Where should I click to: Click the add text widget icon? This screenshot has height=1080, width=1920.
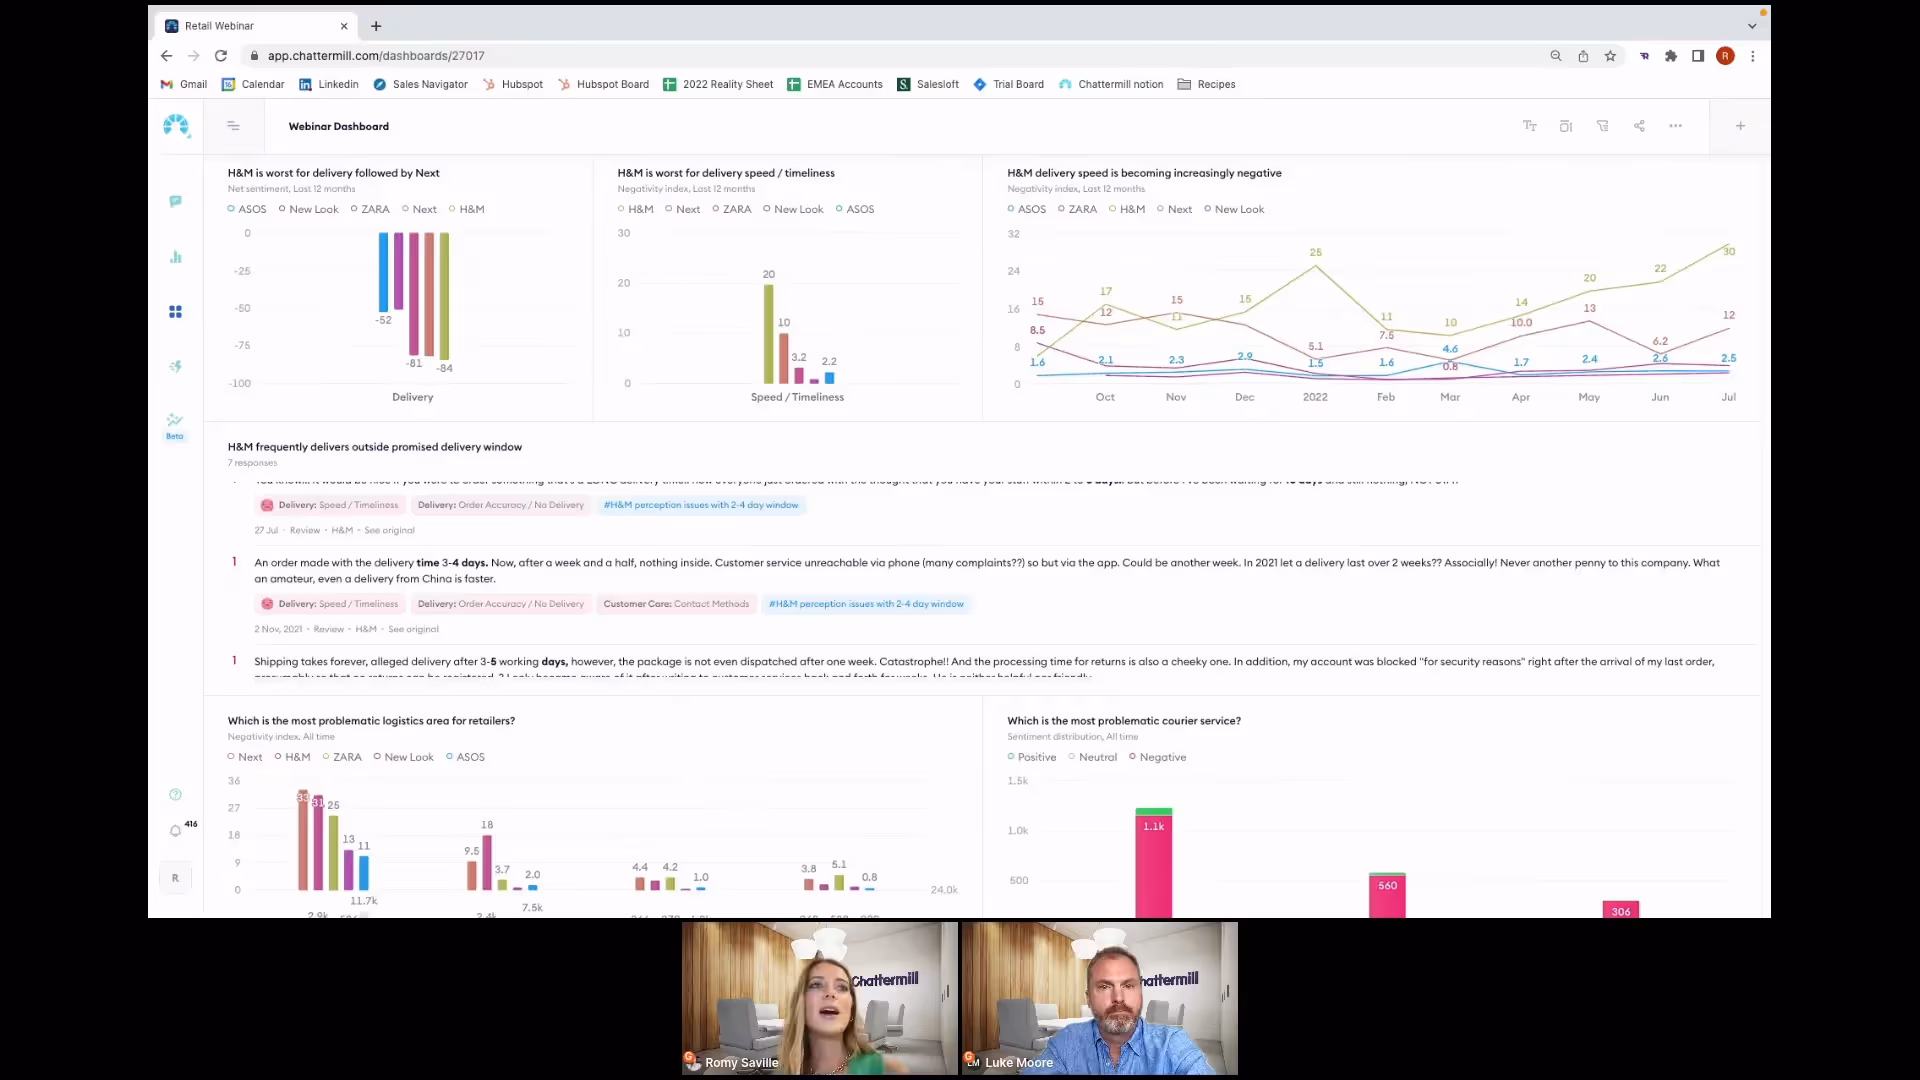tap(1529, 126)
